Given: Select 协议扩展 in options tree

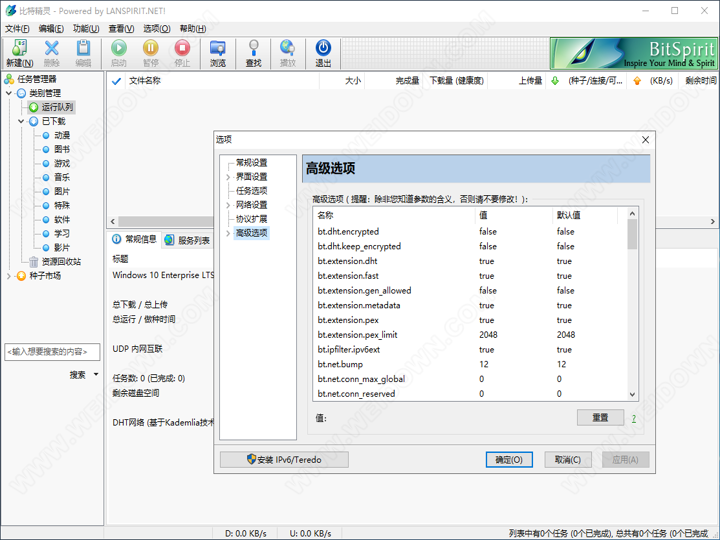Looking at the screenshot, I should 251,219.
